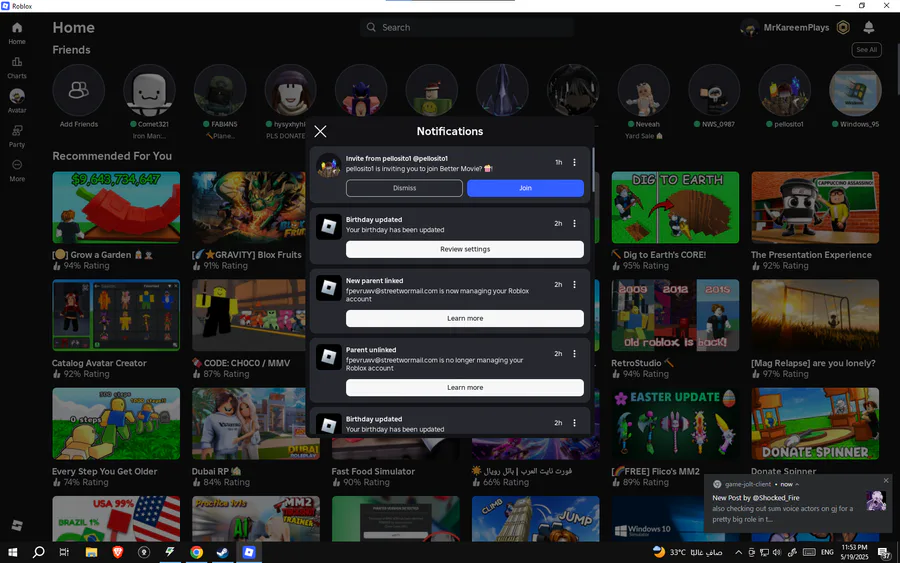The image size is (900, 563).
Task: Click the ENG language indicator
Action: [827, 552]
